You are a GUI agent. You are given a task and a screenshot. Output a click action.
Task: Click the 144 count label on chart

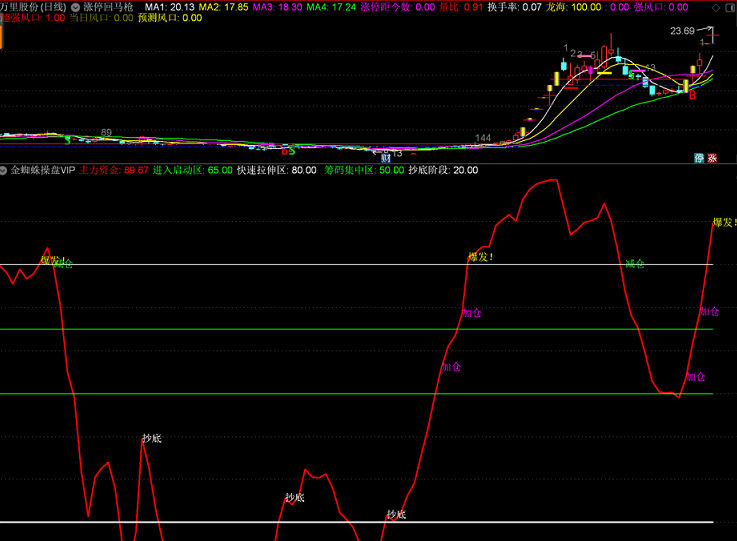coord(483,138)
